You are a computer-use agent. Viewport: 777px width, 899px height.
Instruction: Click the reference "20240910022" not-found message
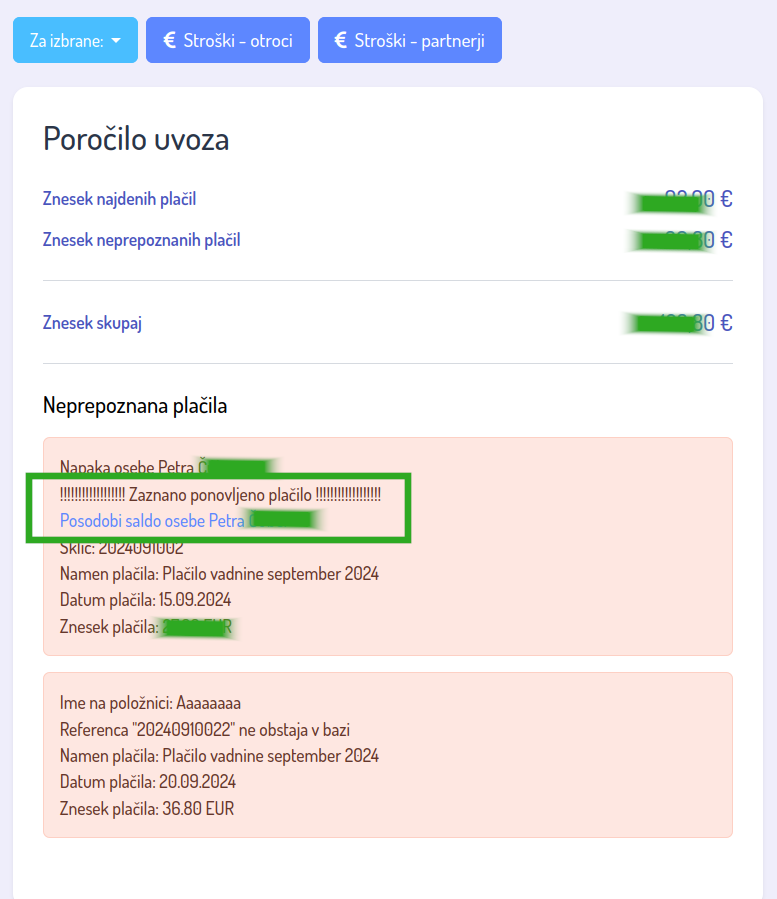tap(205, 730)
